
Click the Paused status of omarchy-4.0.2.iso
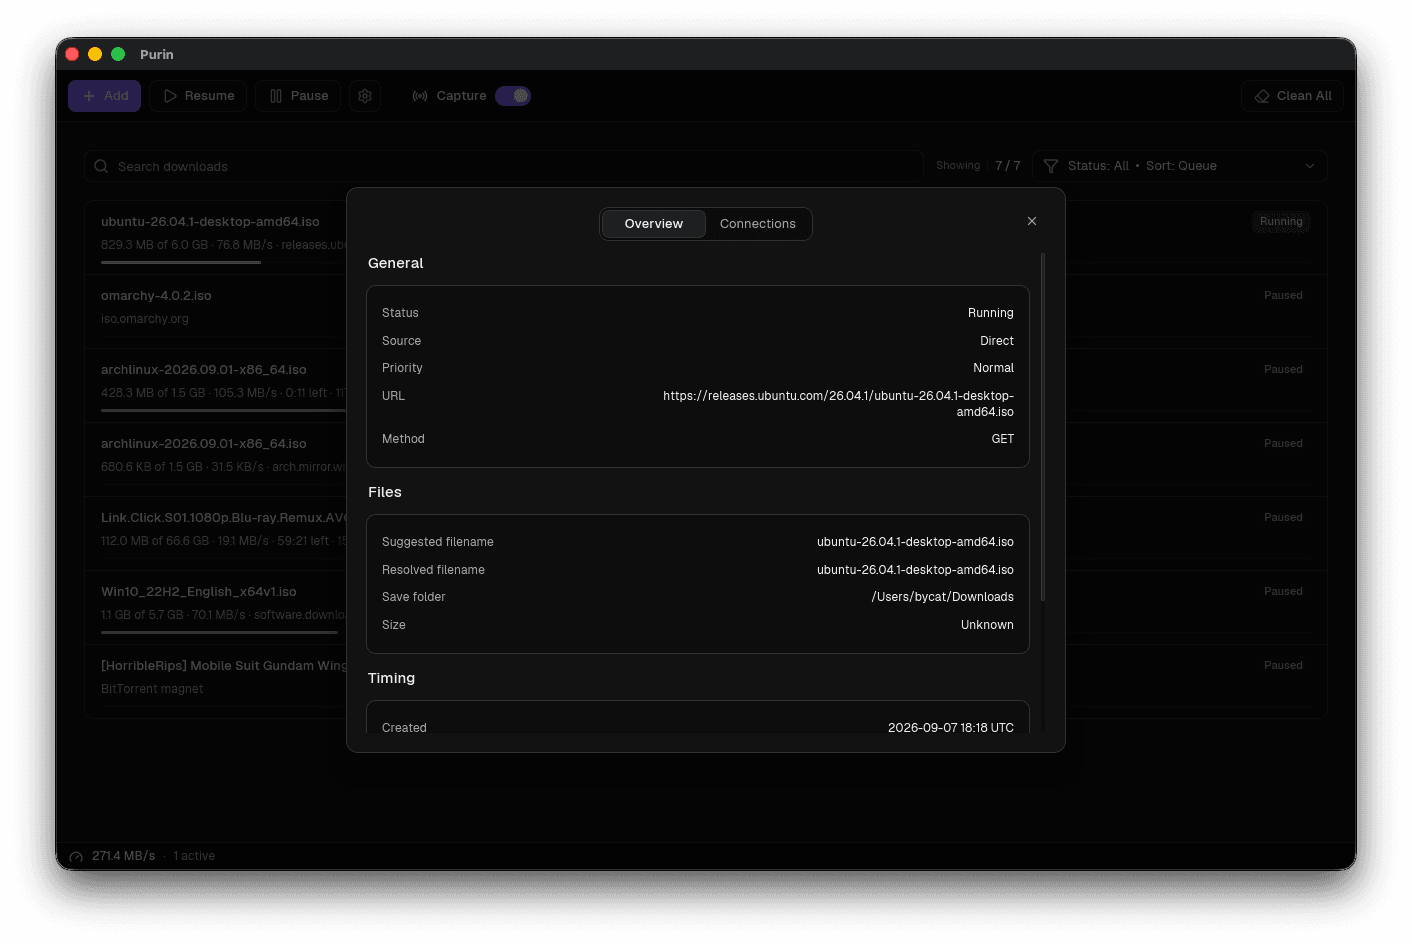(x=1283, y=296)
